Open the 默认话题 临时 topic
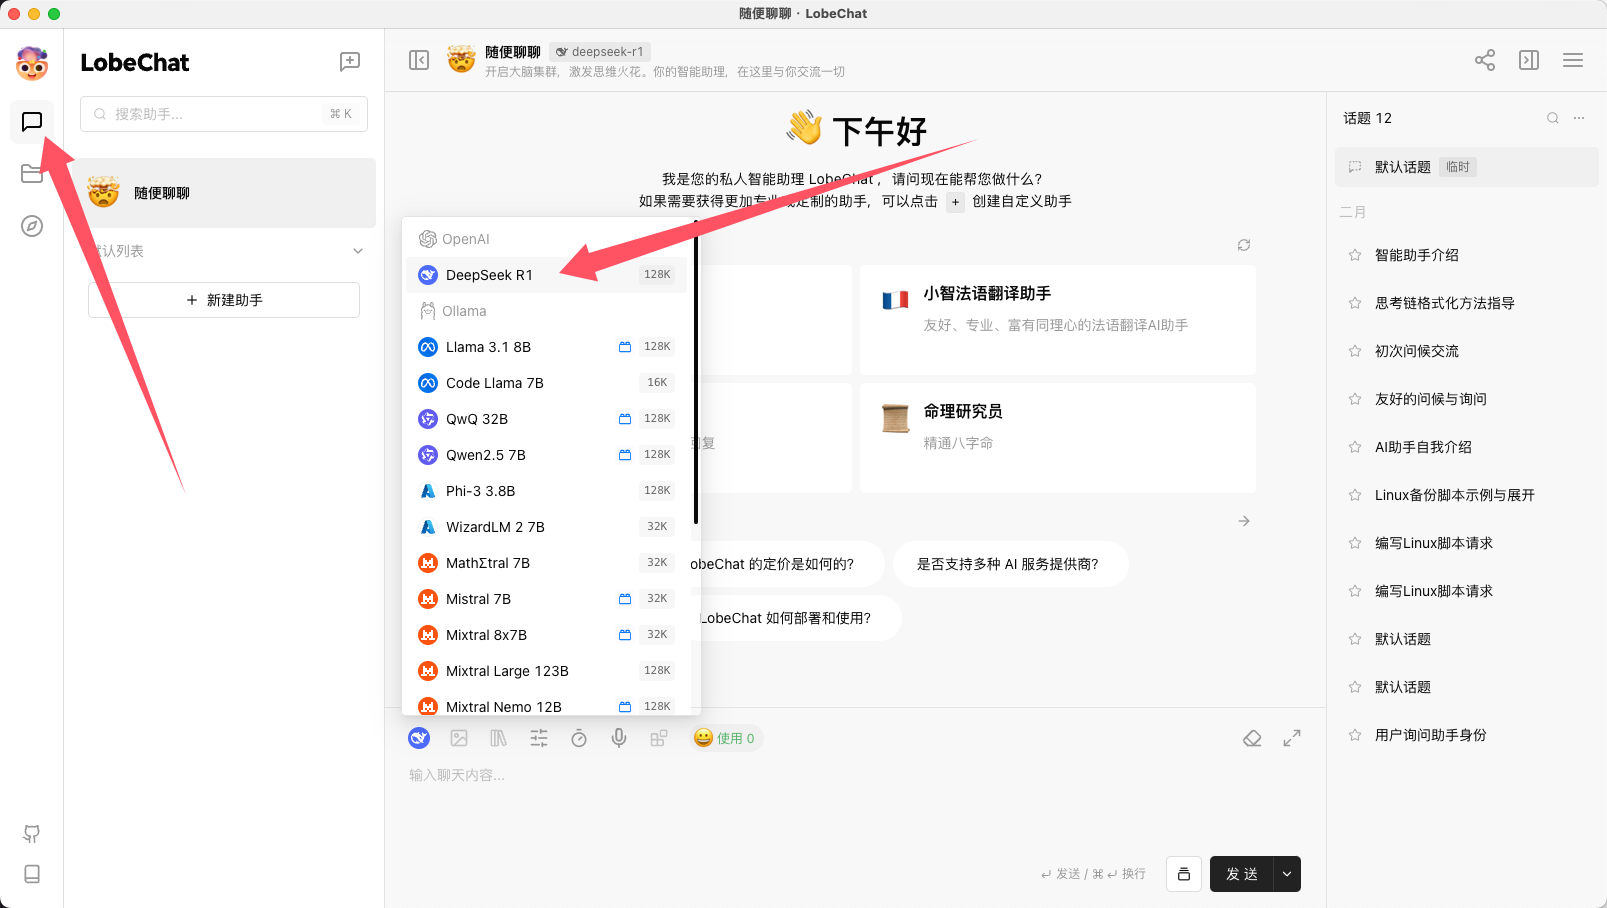The image size is (1607, 908). tap(1467, 167)
